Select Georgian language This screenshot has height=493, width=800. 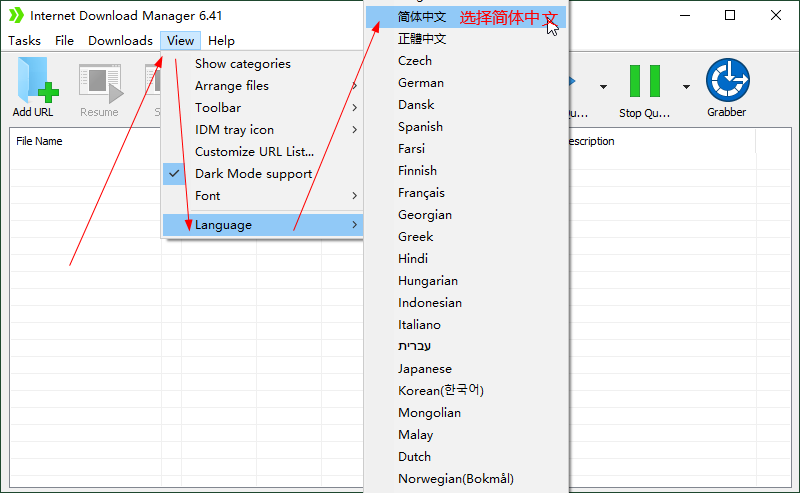[466, 214]
